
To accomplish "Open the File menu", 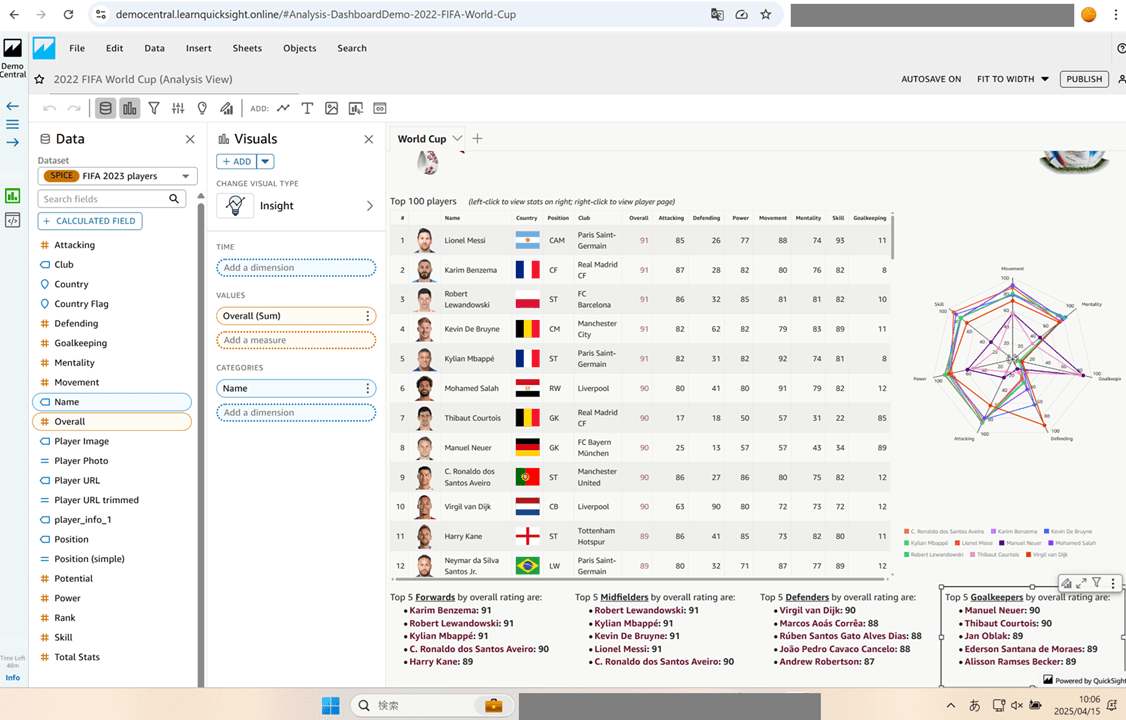I will (77, 48).
